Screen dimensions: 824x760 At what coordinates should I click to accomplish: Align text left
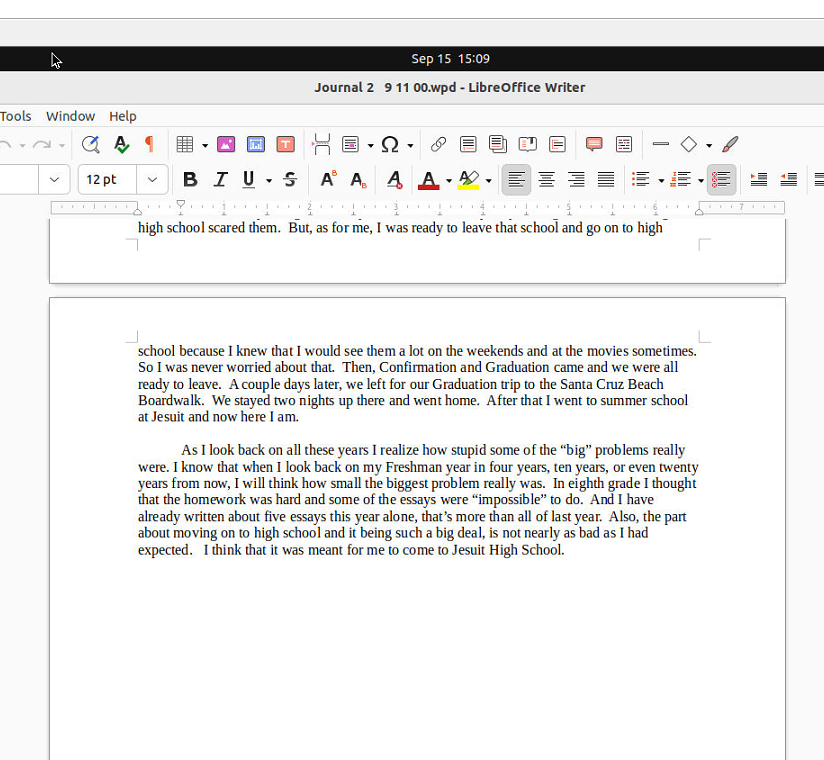click(517, 180)
